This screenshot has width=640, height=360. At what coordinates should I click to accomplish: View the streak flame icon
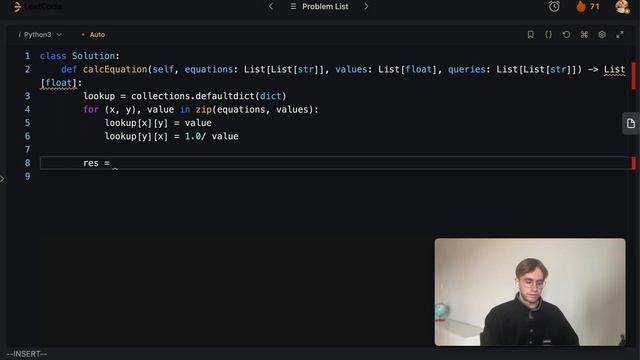pyautogui.click(x=580, y=7)
